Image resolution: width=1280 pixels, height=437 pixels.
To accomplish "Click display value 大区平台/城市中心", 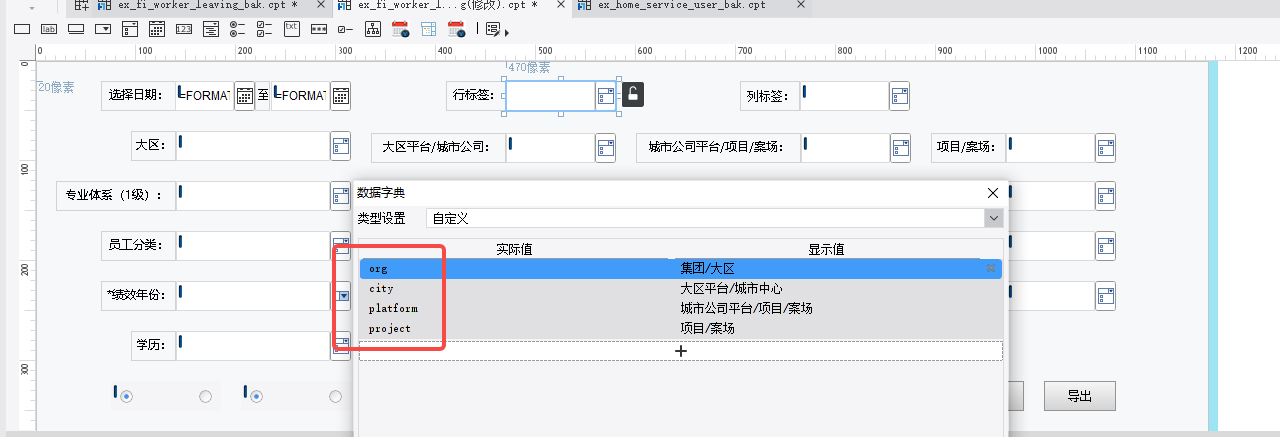I will [731, 288].
